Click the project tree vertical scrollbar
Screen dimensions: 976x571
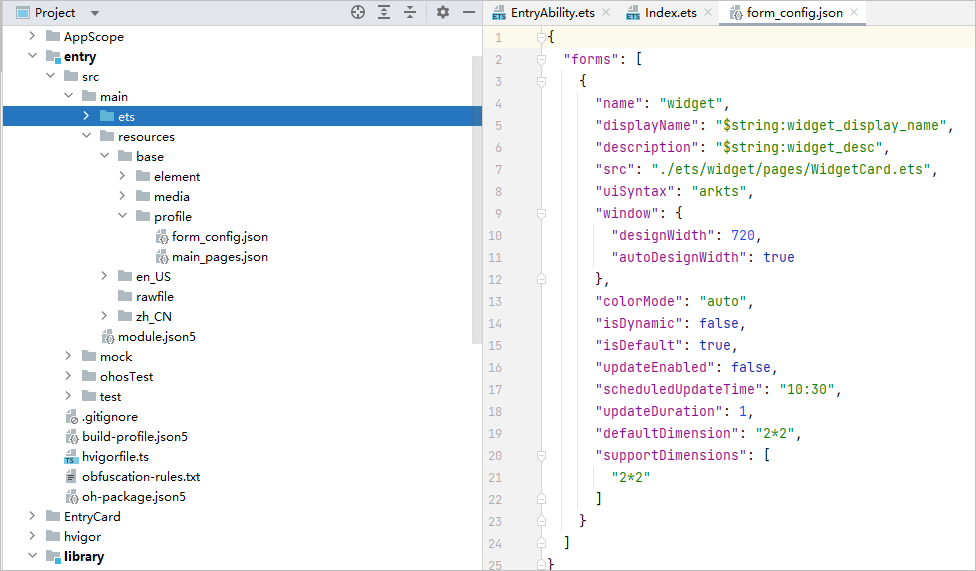[x=477, y=199]
